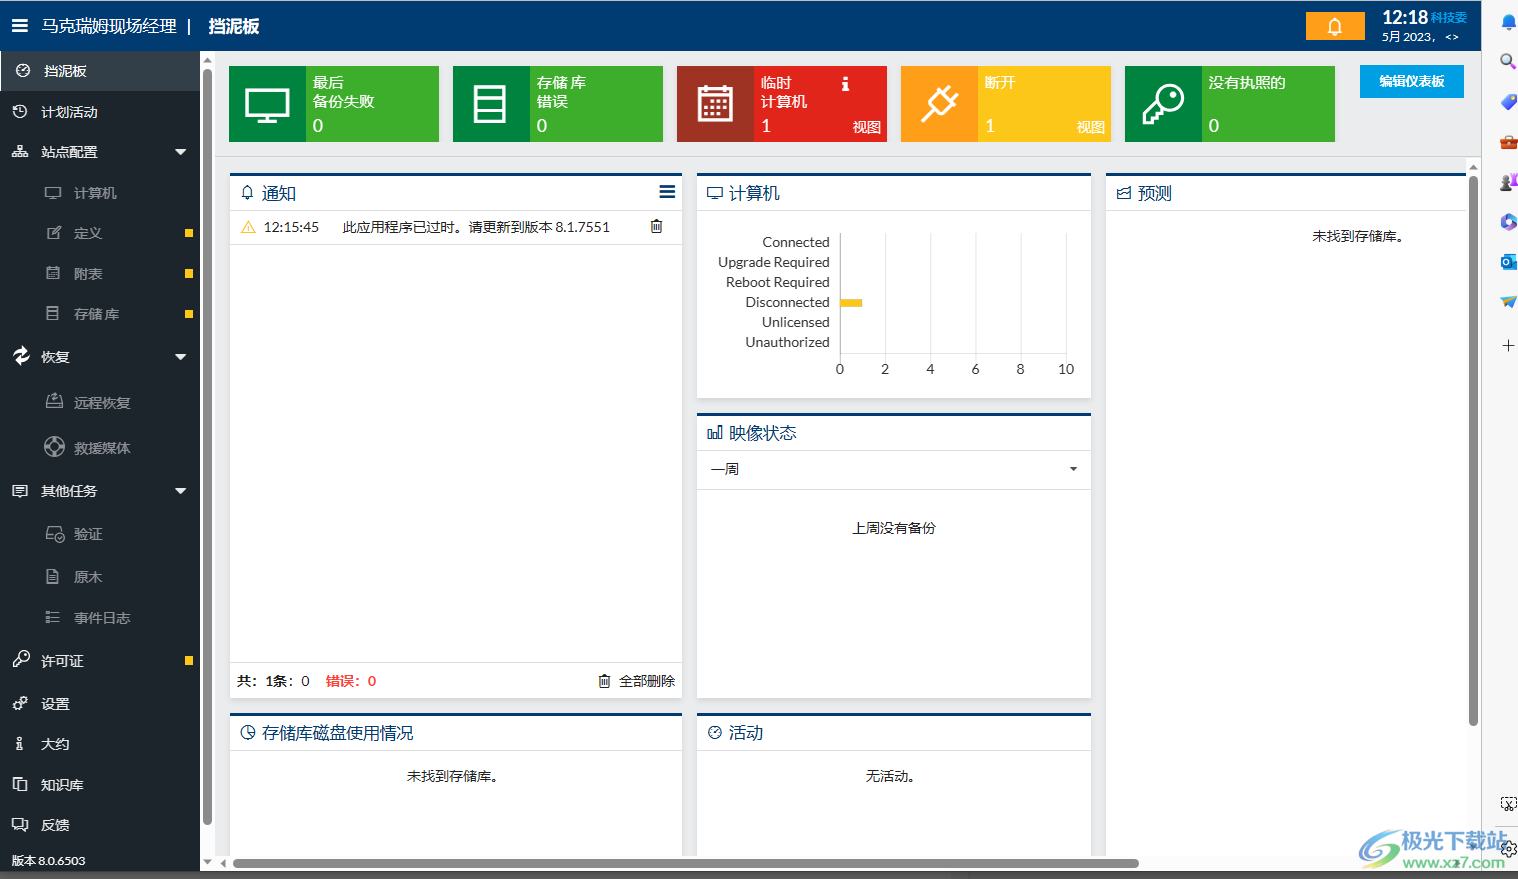Click the browser sidebar plus icon

1508,345
